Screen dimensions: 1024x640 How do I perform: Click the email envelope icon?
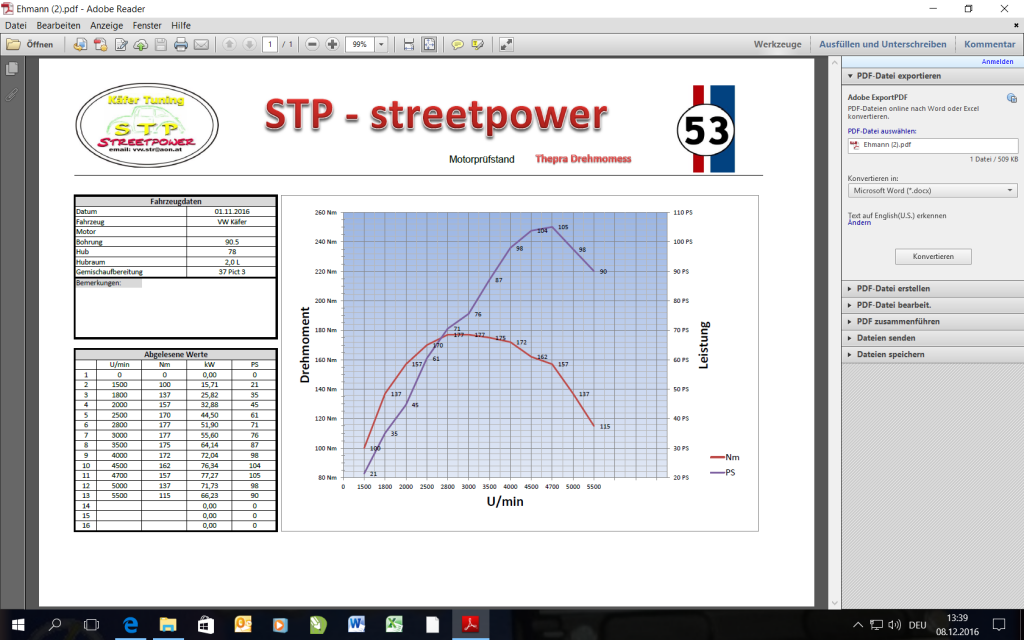click(x=201, y=44)
